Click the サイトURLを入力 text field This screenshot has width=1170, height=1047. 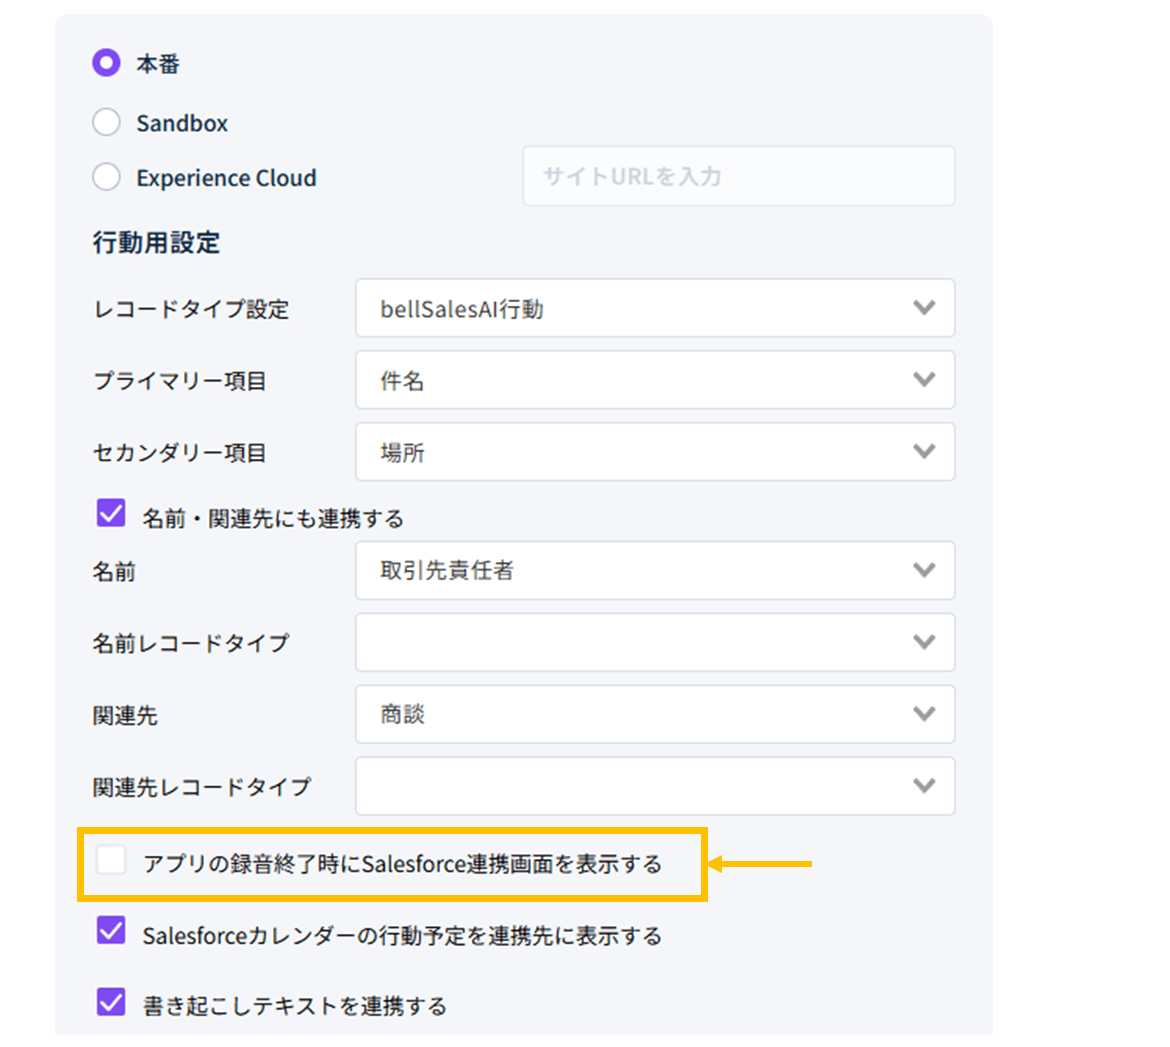(738, 177)
